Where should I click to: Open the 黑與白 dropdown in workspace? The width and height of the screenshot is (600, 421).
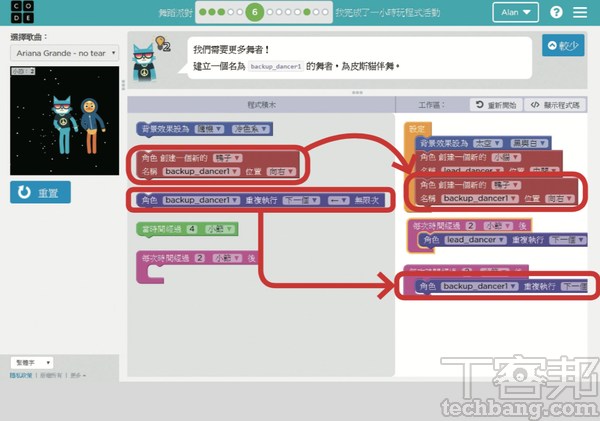529,144
